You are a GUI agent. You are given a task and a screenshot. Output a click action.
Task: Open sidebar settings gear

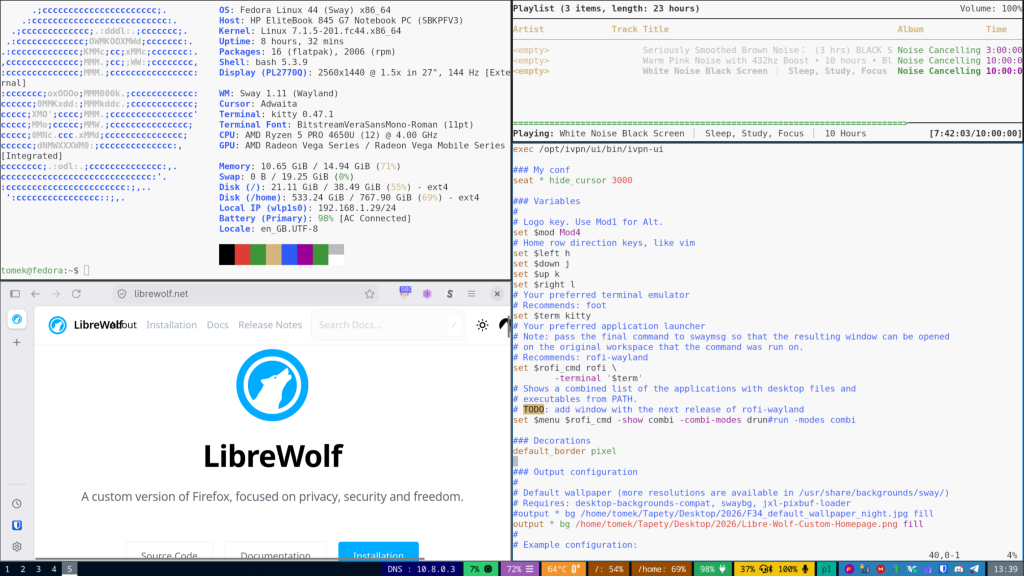click(17, 547)
